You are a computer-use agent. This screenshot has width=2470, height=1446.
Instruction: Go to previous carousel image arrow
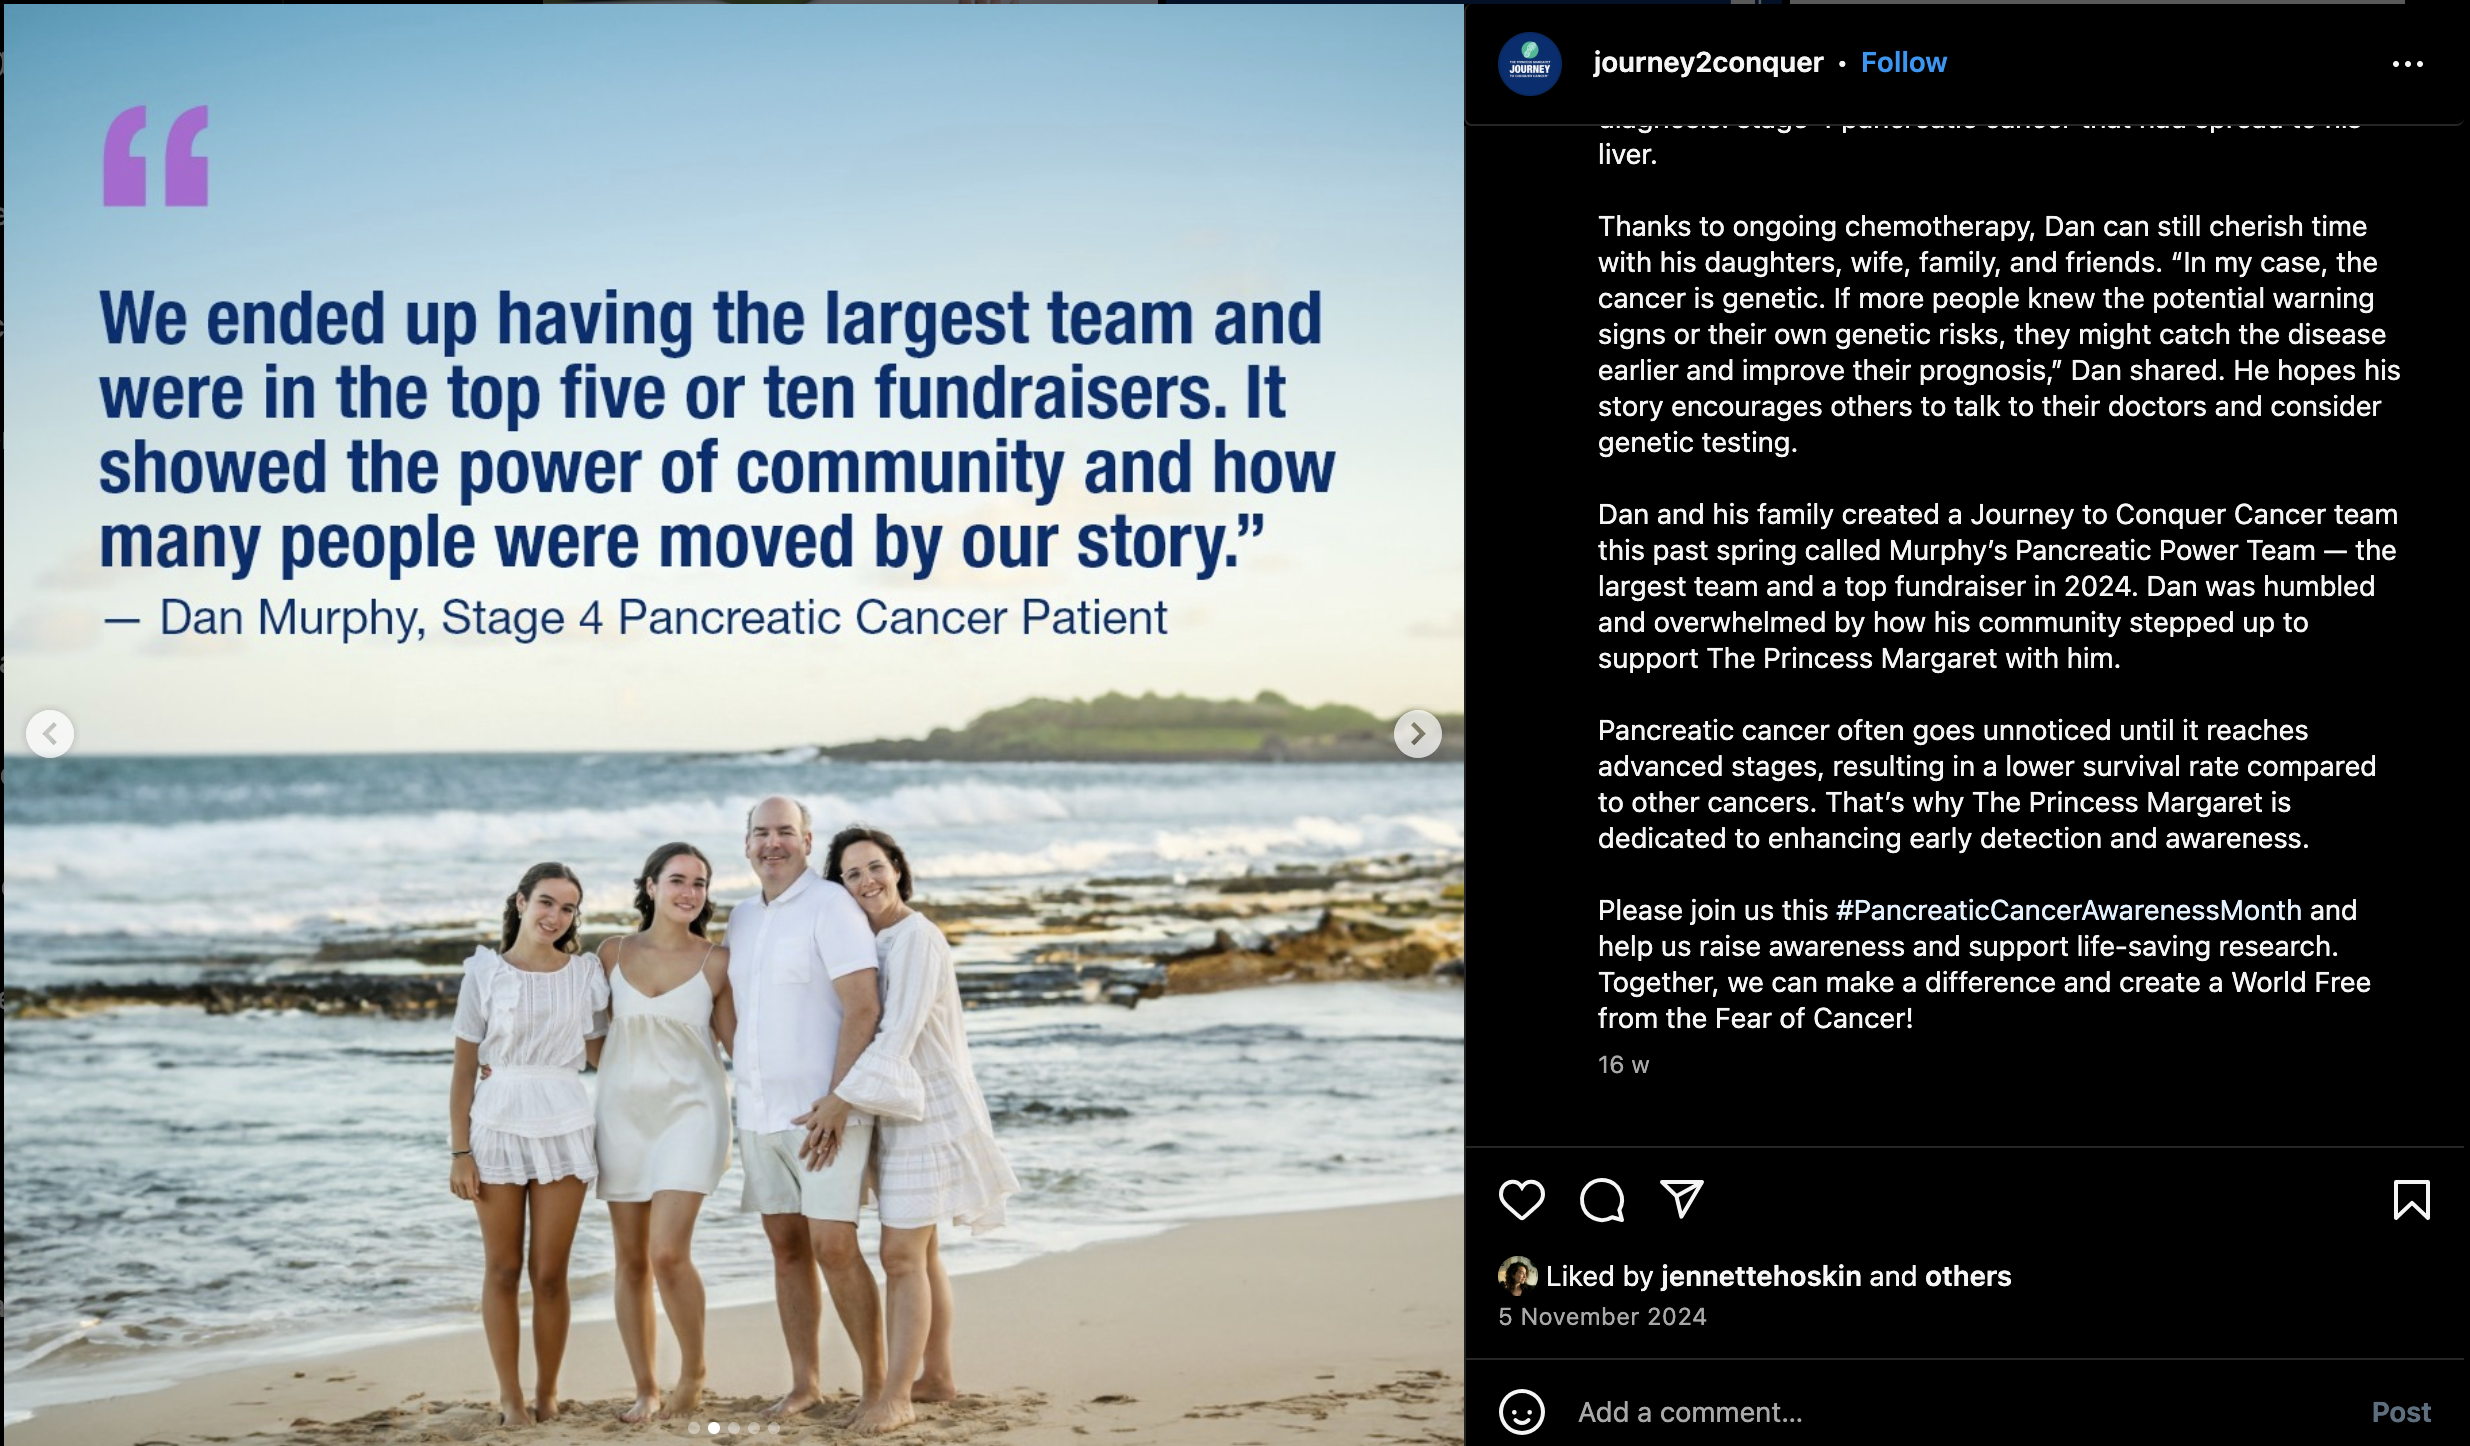(x=50, y=734)
